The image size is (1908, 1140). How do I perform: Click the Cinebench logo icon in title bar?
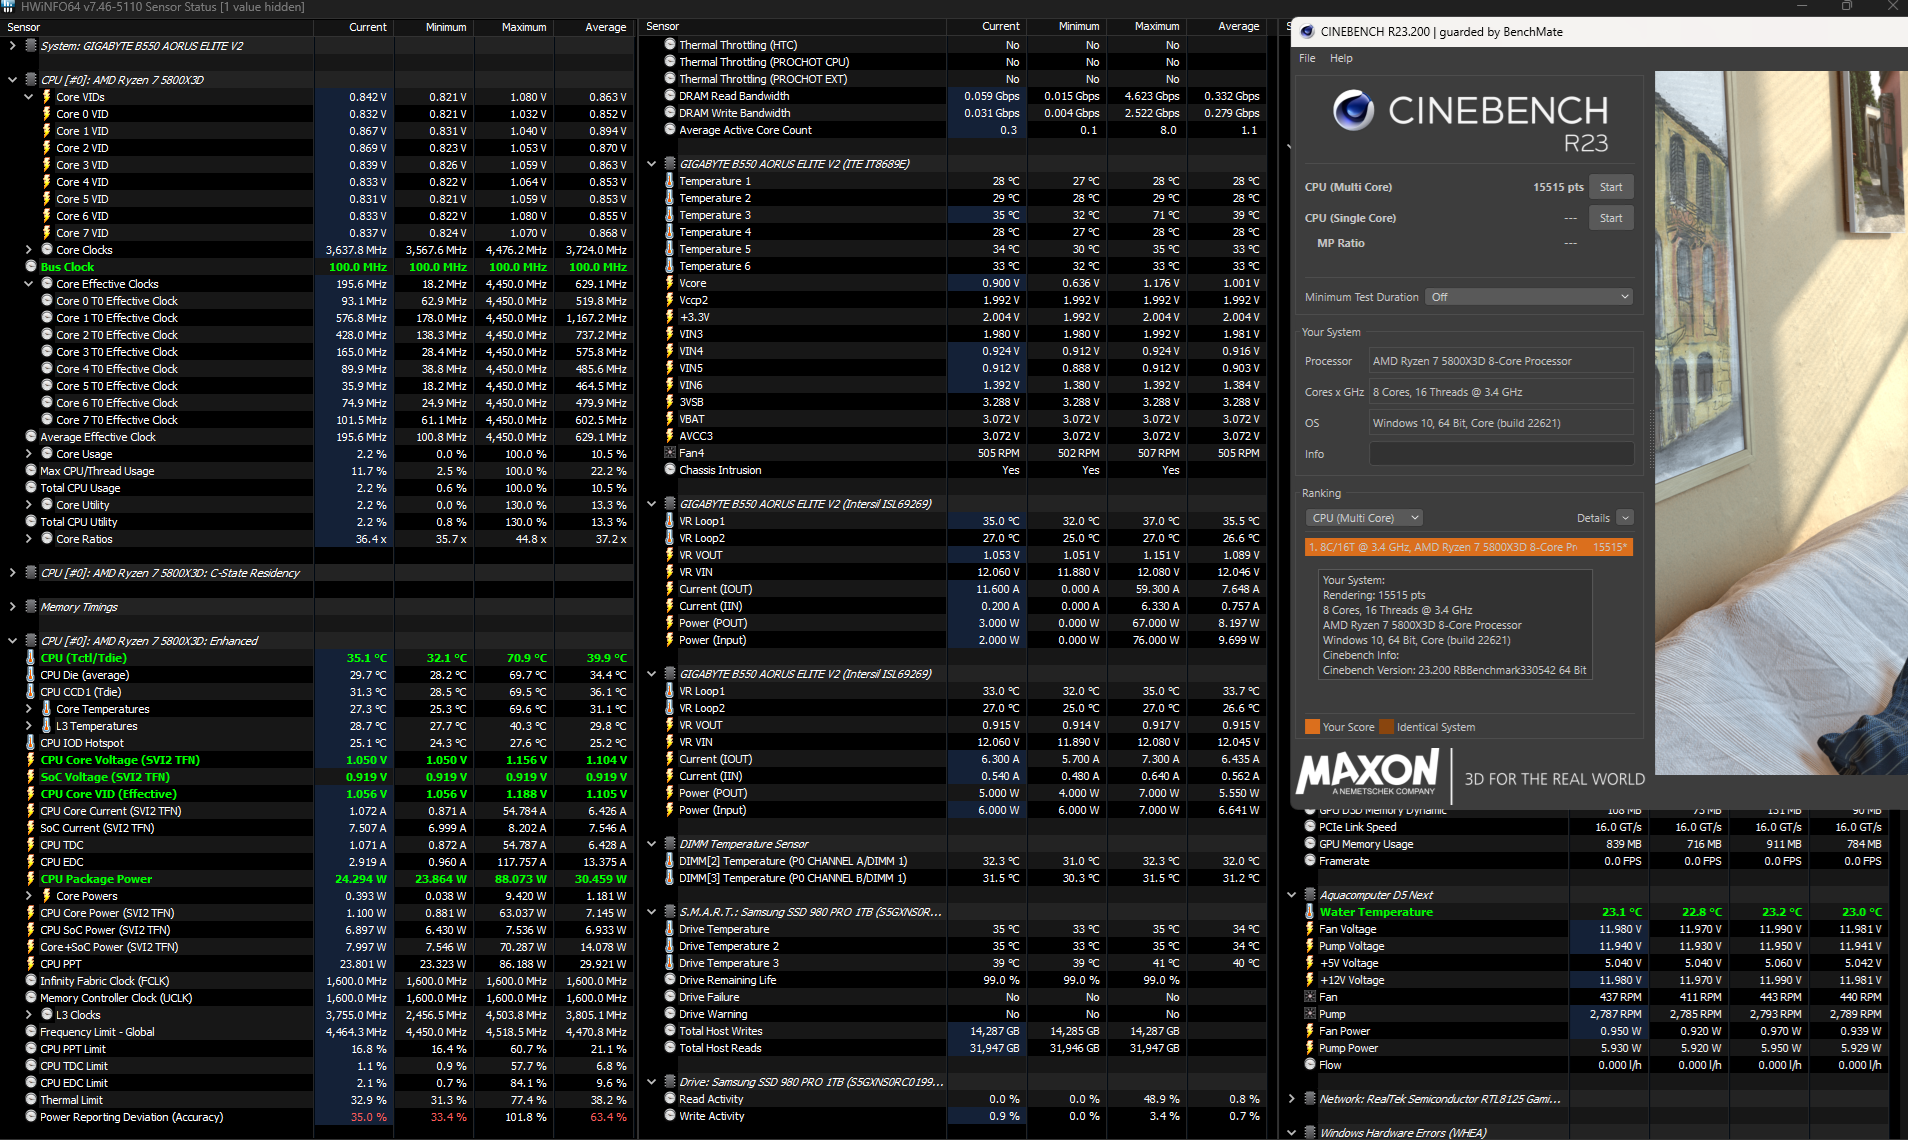point(1306,32)
